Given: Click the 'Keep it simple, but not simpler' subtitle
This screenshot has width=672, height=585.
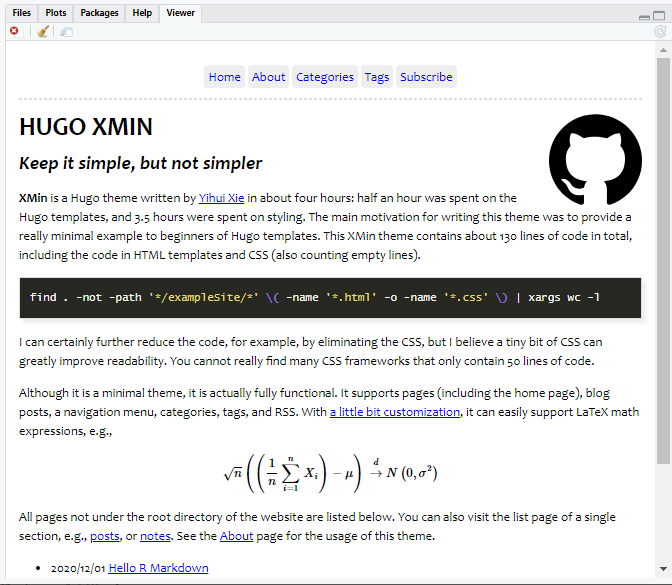Looking at the screenshot, I should (x=141, y=163).
